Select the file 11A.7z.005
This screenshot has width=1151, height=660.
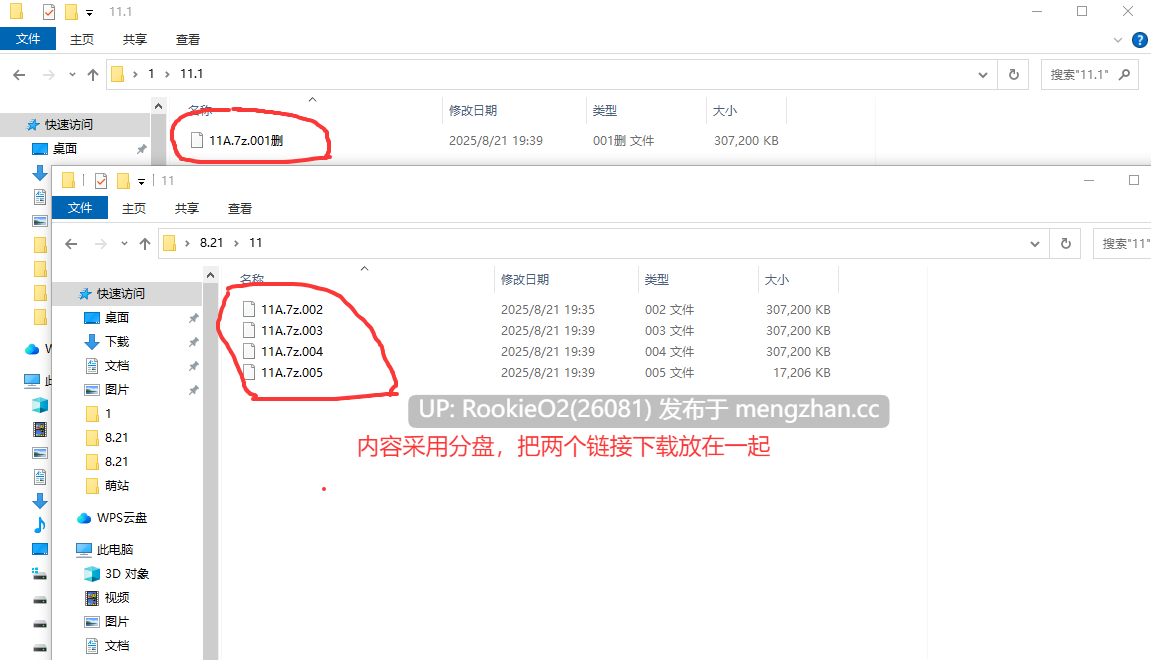(291, 372)
